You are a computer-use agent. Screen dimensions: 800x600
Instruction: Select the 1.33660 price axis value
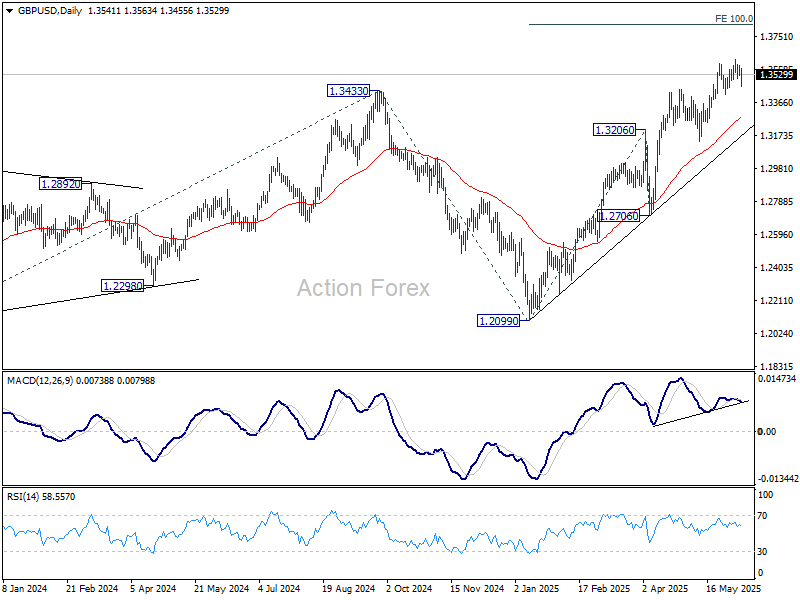(777, 103)
